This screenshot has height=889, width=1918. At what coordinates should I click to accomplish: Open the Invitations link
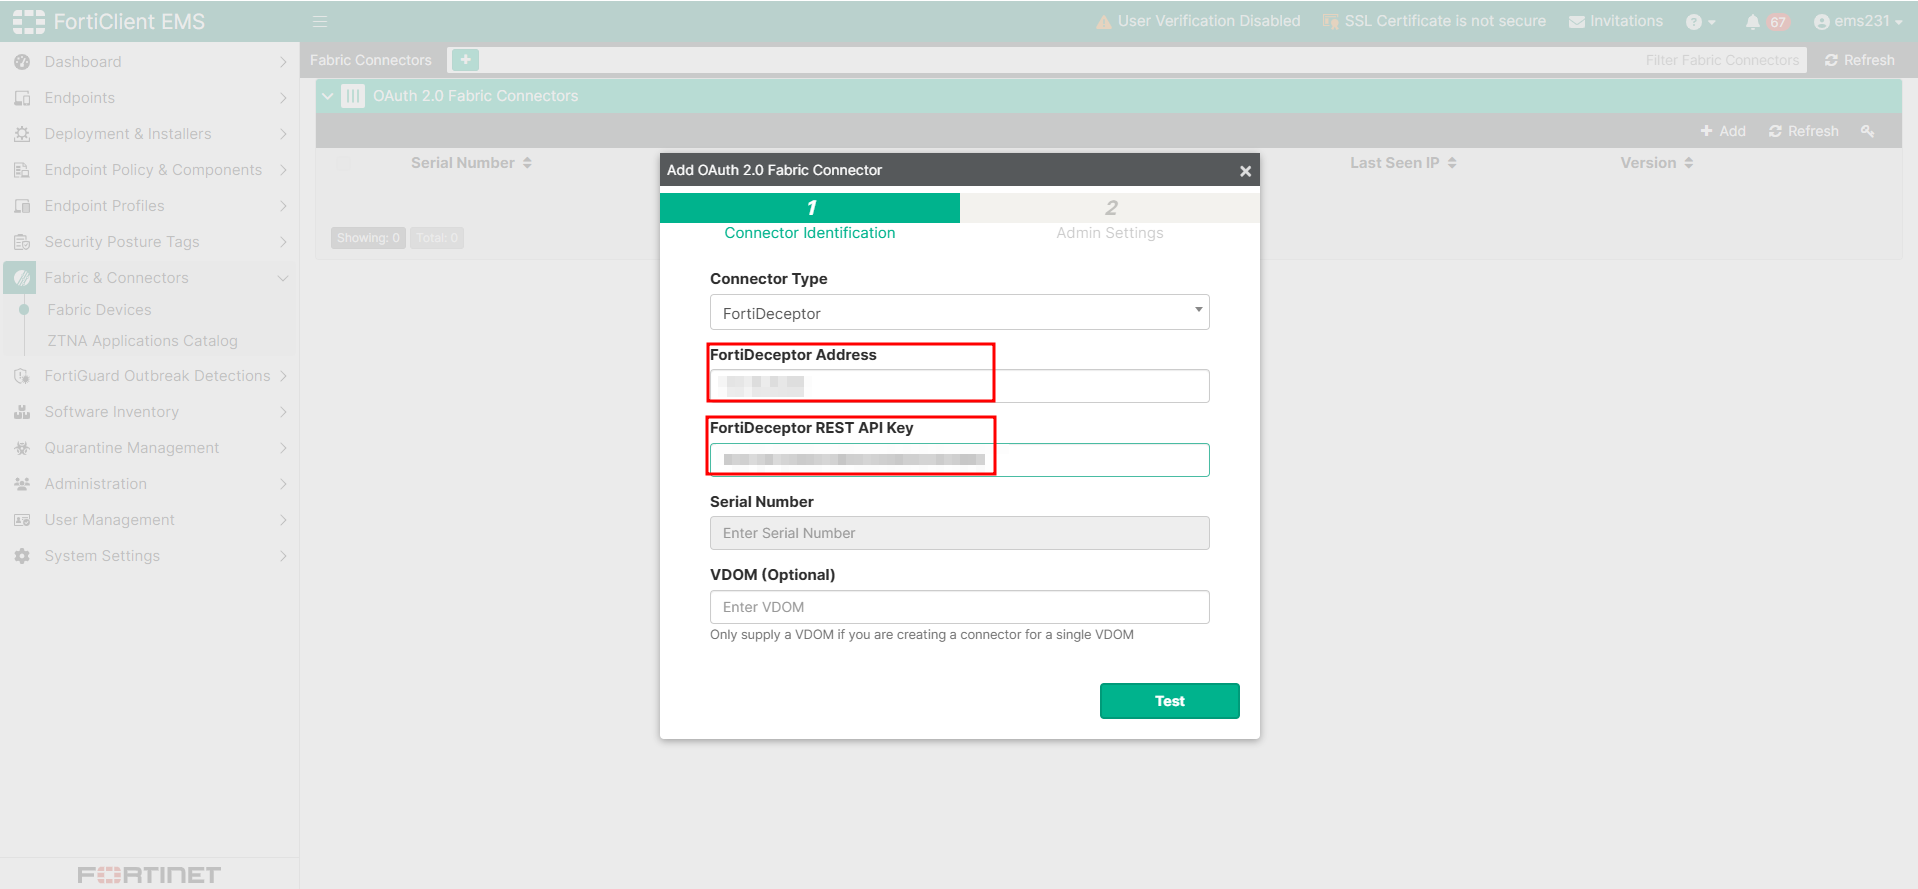click(x=1615, y=21)
